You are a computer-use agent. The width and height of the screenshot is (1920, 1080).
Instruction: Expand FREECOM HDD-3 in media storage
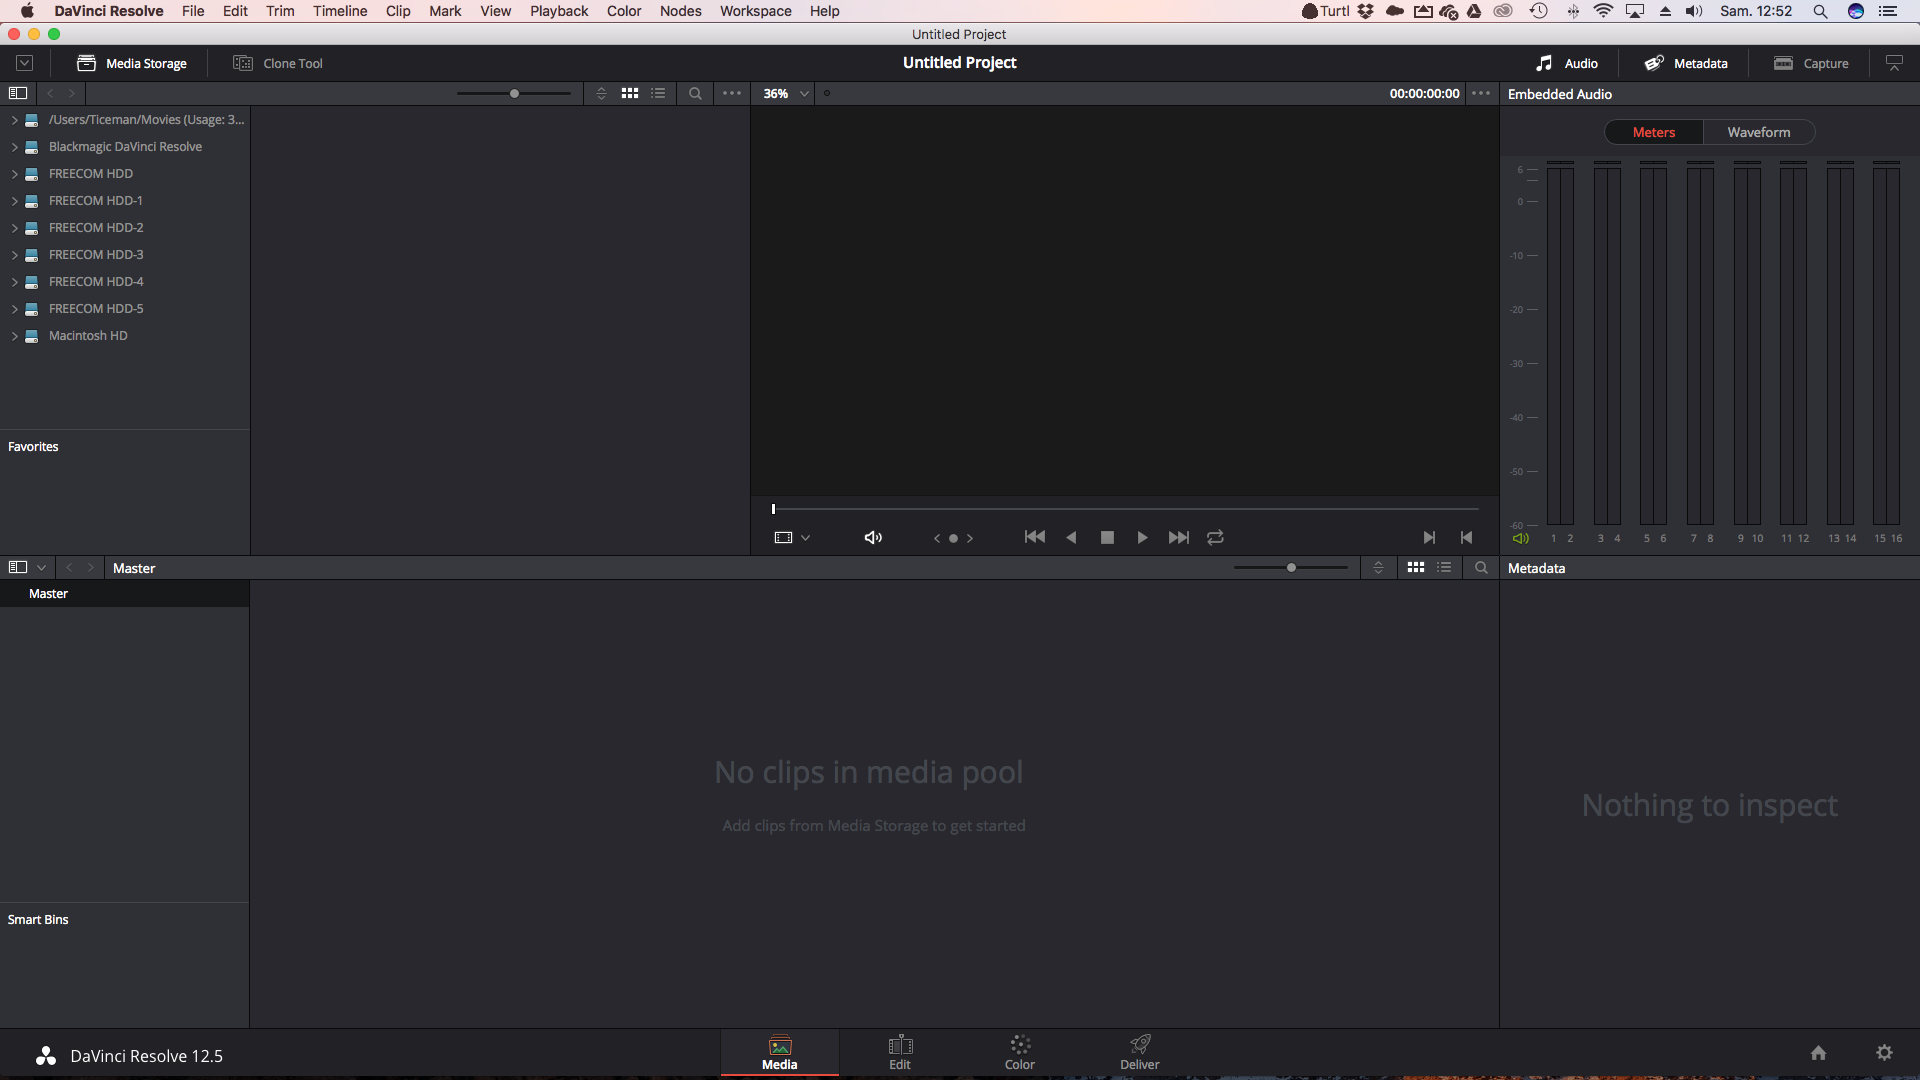coord(15,255)
